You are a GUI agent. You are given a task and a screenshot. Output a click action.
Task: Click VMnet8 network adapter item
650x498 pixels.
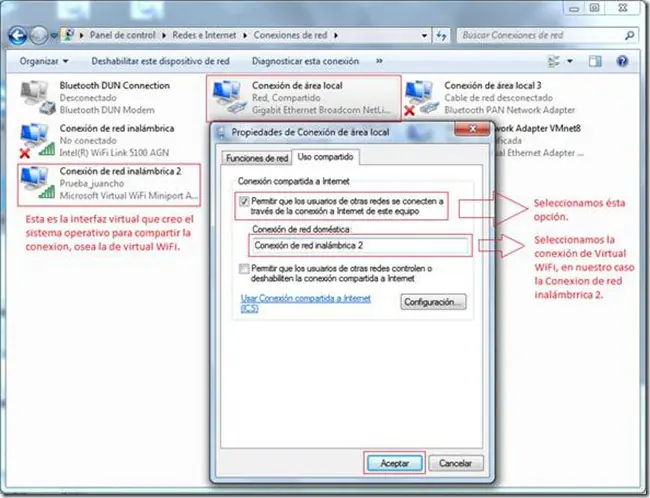pyautogui.click(x=538, y=140)
